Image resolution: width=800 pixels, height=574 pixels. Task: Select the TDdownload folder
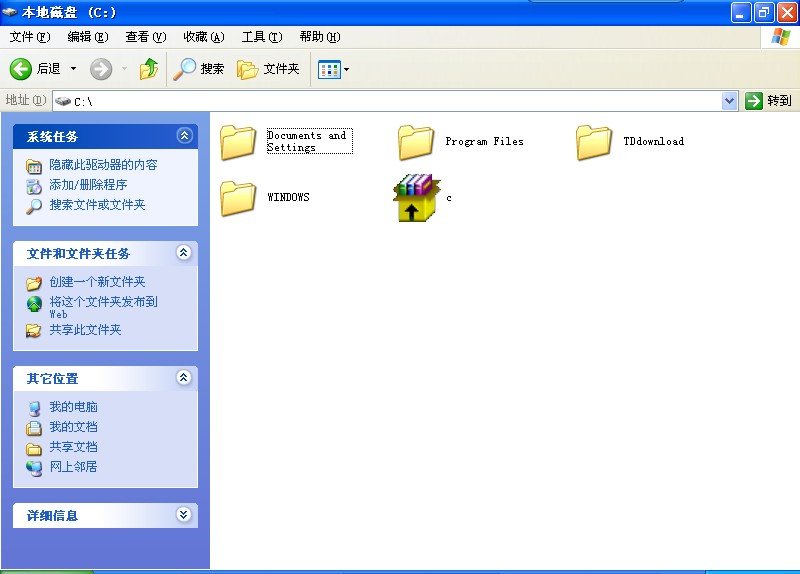coord(594,142)
